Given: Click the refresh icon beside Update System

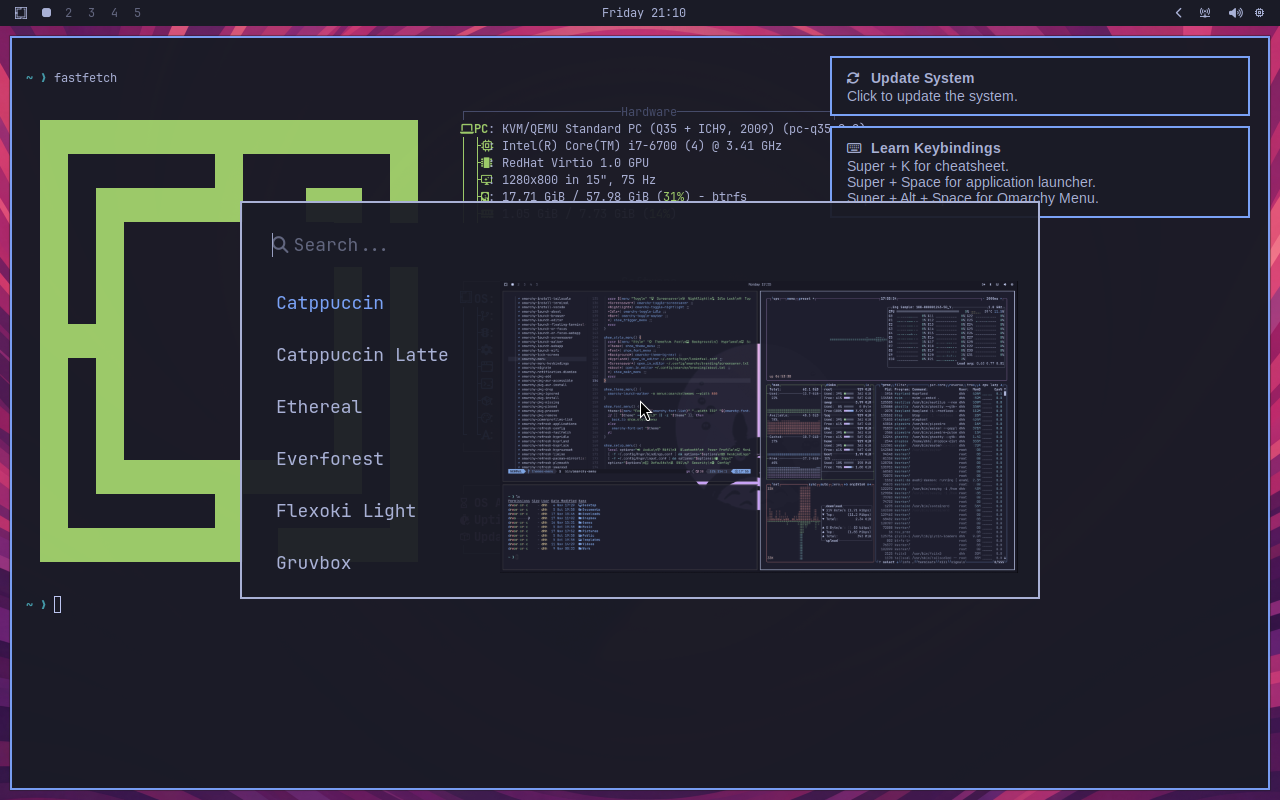Looking at the screenshot, I should pos(853,78).
